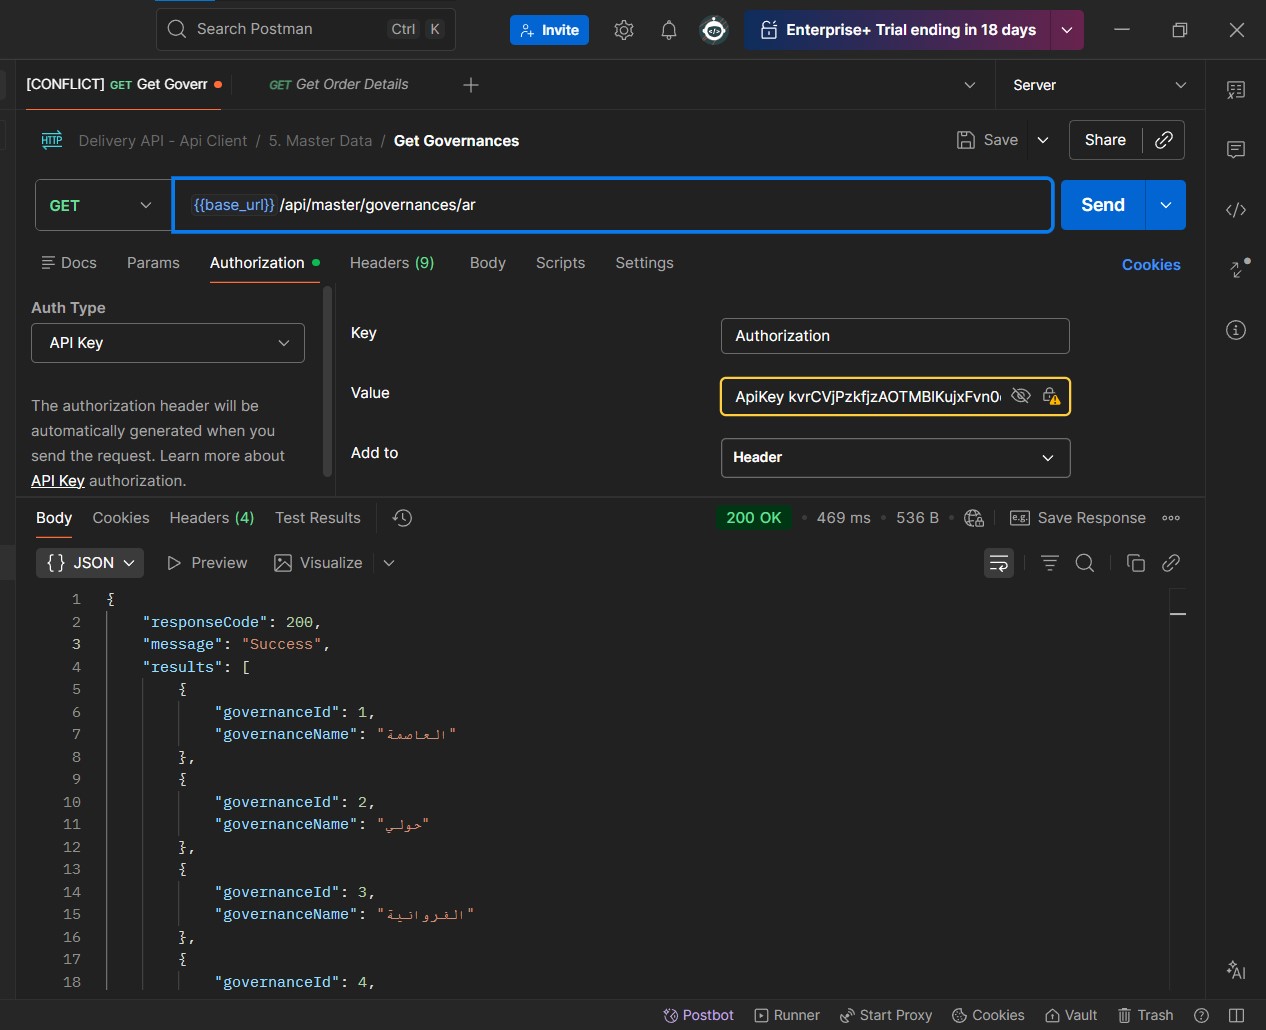Filter the response body
Screen dimensions: 1266x1030
click(1050, 563)
